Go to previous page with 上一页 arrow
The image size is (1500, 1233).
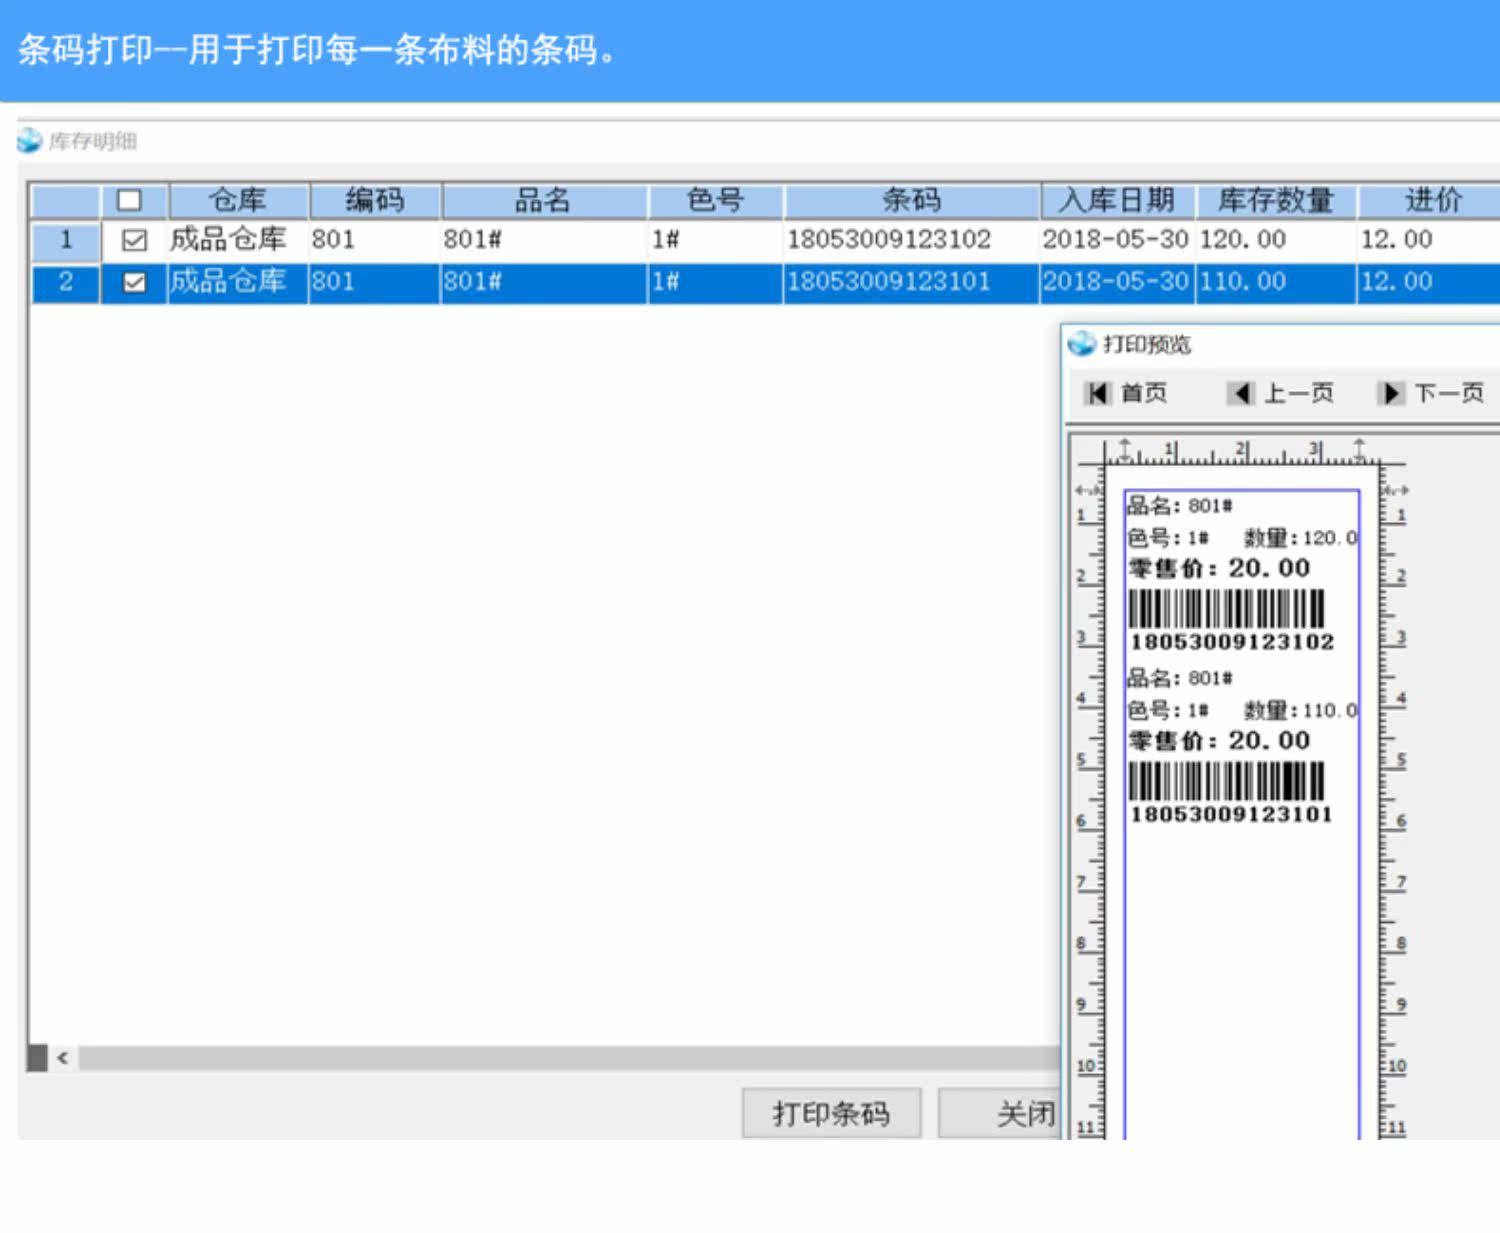pyautogui.click(x=1241, y=393)
